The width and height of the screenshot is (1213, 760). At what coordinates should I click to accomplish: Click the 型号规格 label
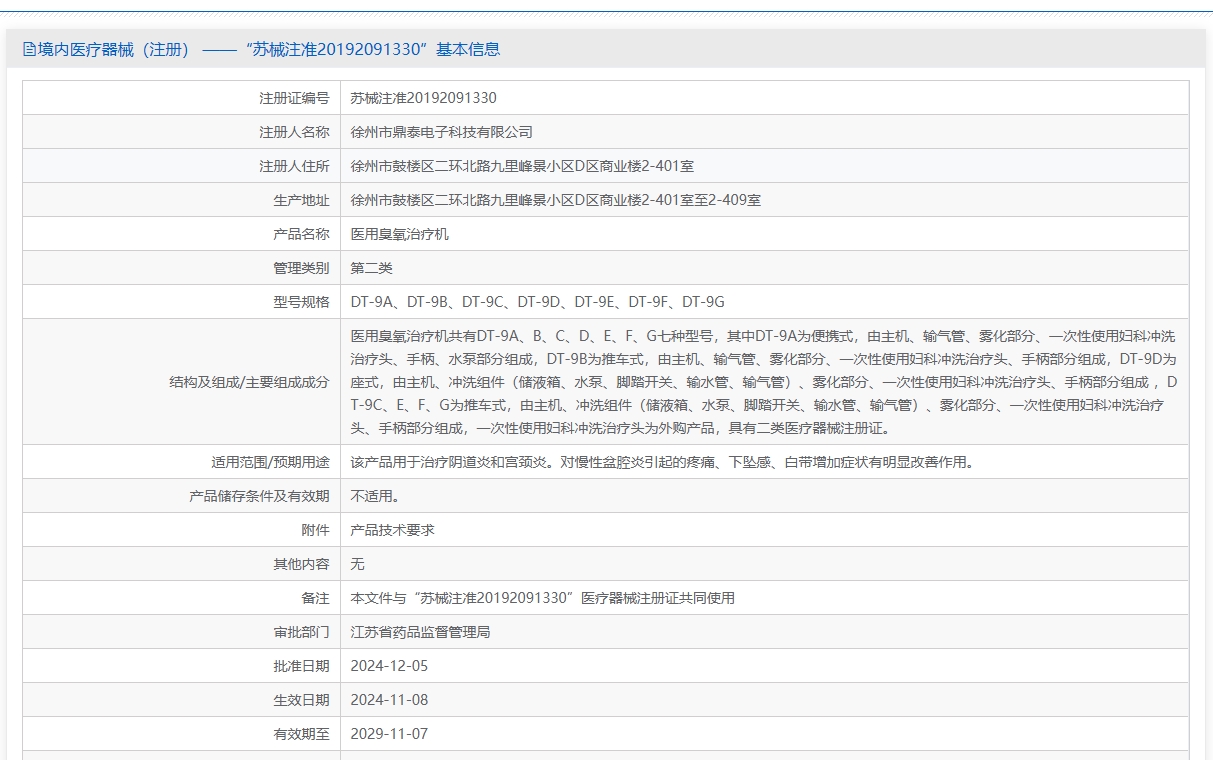pyautogui.click(x=301, y=302)
